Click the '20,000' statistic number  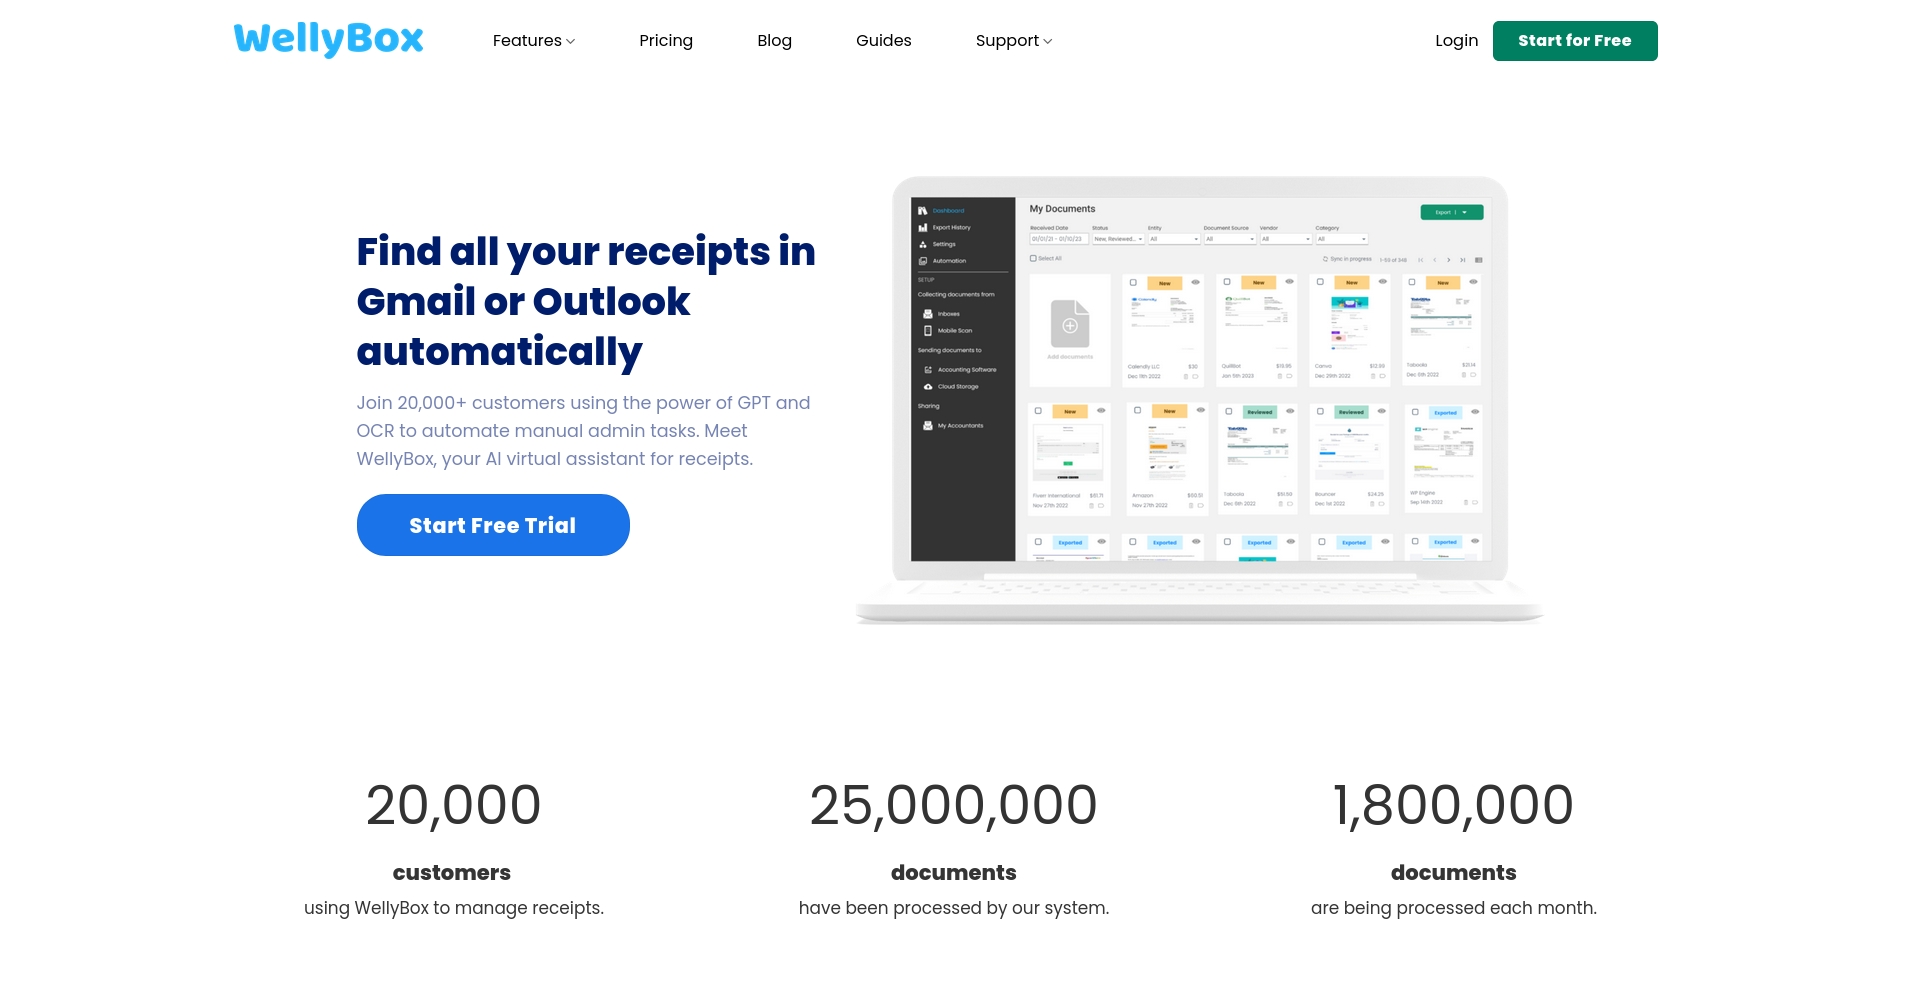[453, 805]
